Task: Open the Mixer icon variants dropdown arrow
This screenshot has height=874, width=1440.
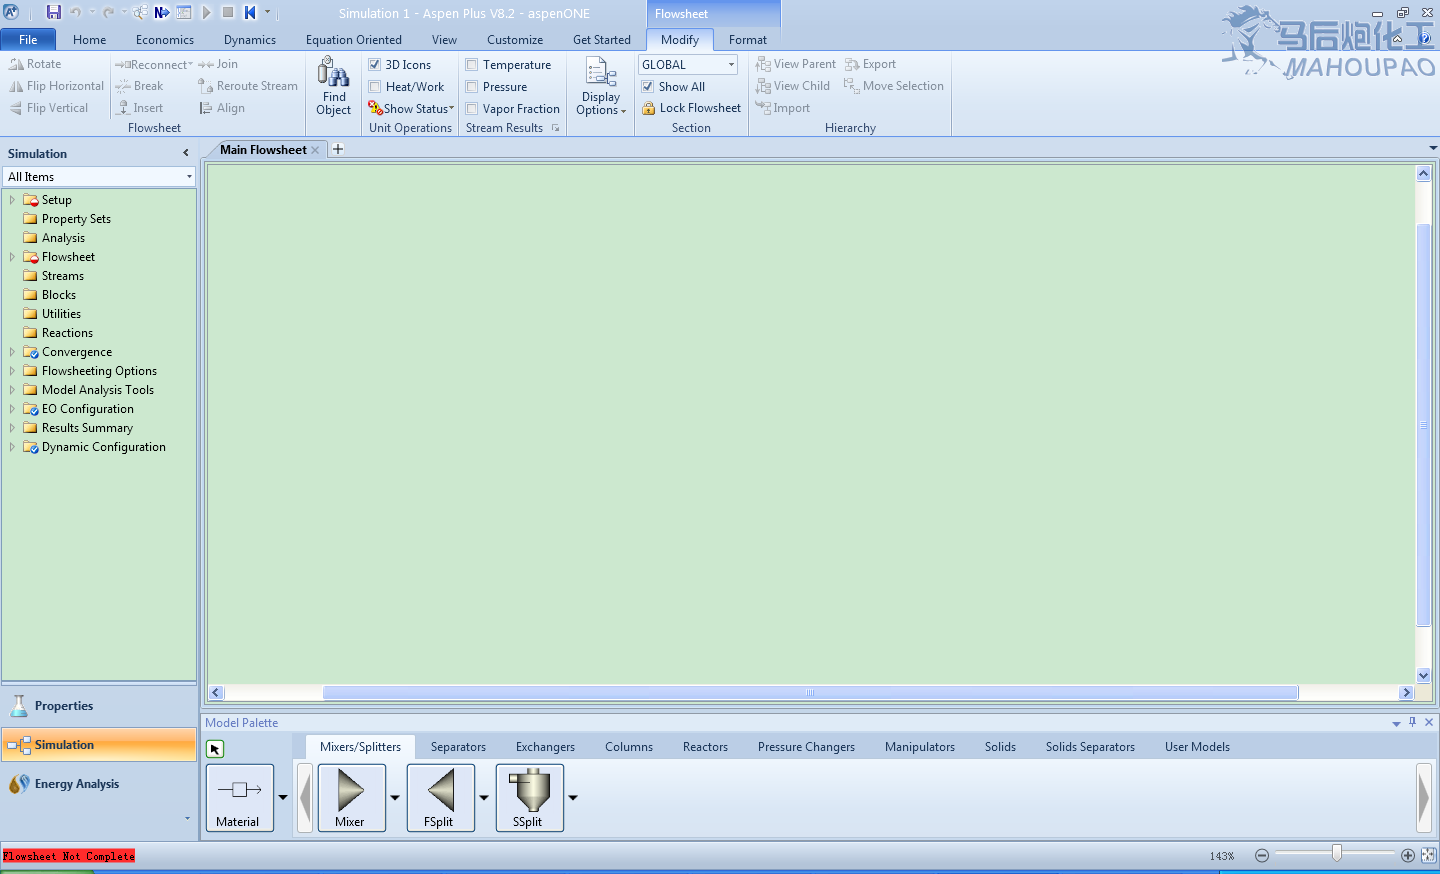Action: click(395, 798)
